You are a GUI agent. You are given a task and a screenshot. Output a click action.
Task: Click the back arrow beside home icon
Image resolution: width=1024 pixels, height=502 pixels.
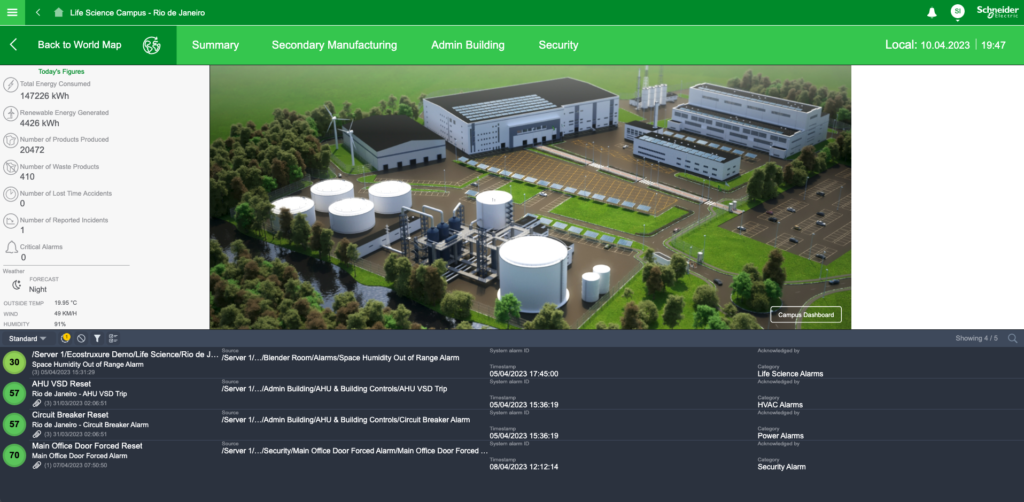tap(39, 12)
